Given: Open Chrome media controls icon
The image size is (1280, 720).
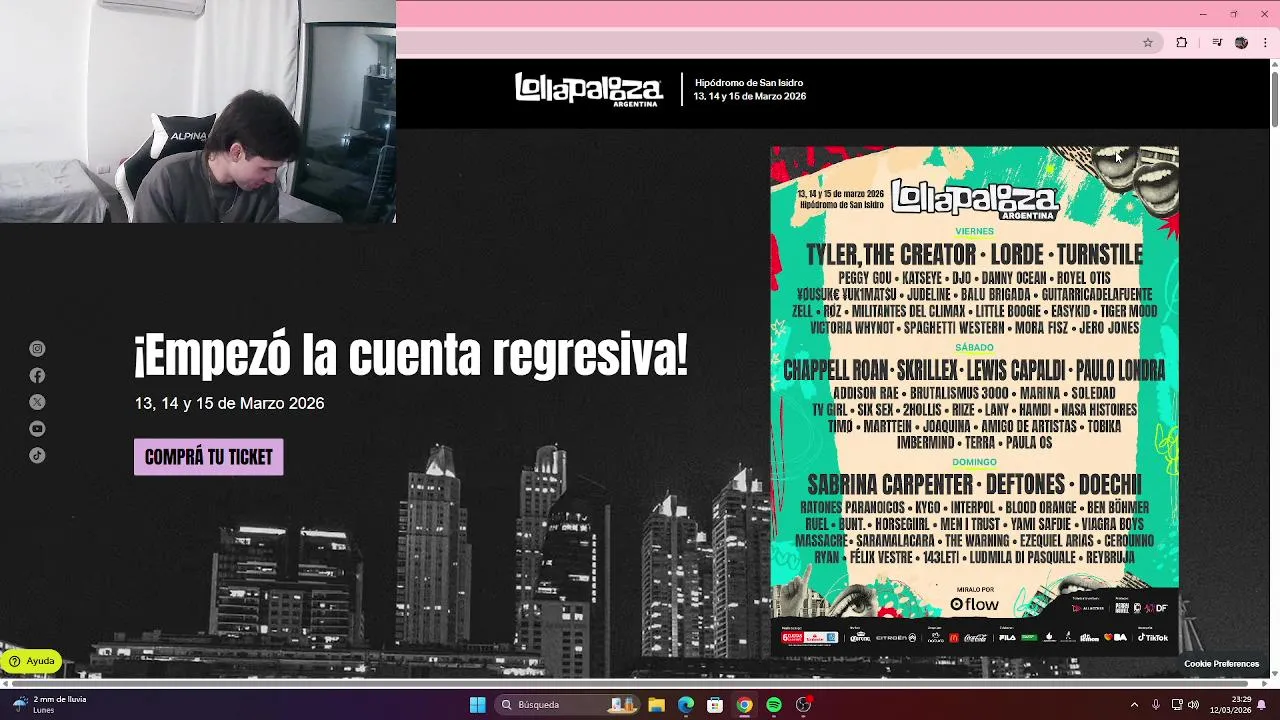Looking at the screenshot, I should pyautogui.click(x=1217, y=43).
